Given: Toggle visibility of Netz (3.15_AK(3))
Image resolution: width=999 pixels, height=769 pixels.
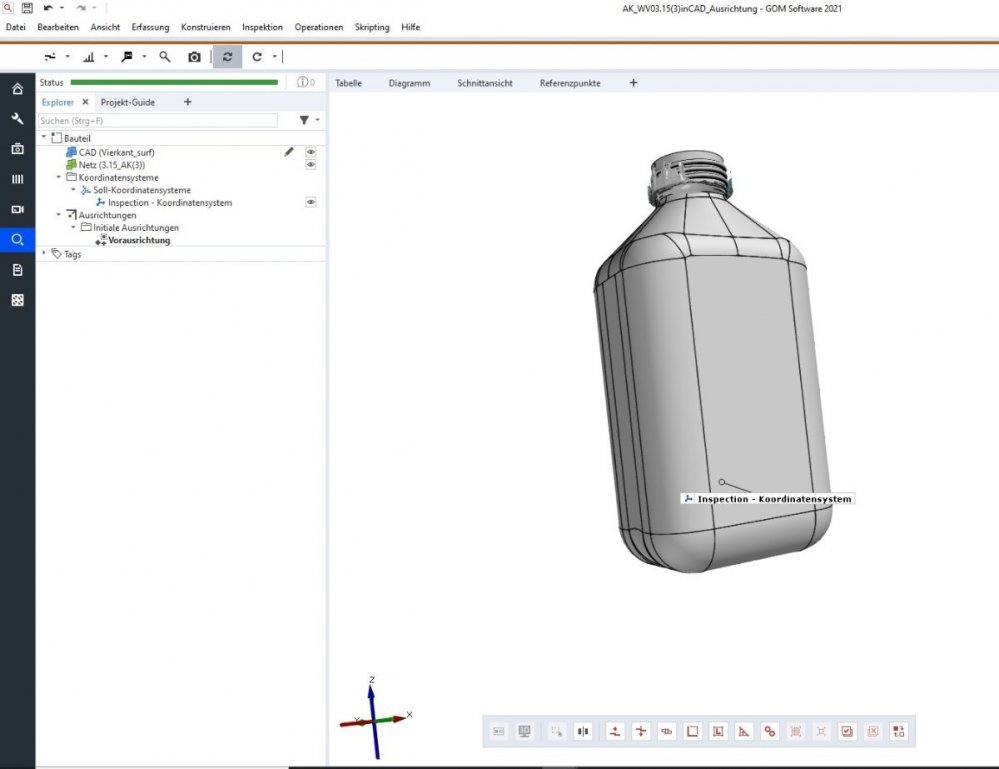Looking at the screenshot, I should tap(311, 165).
